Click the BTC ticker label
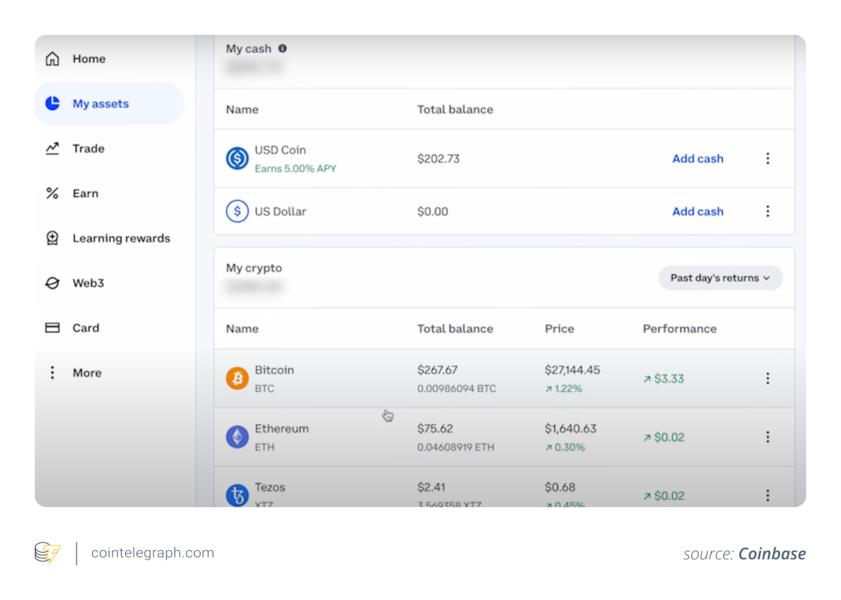 tap(264, 388)
